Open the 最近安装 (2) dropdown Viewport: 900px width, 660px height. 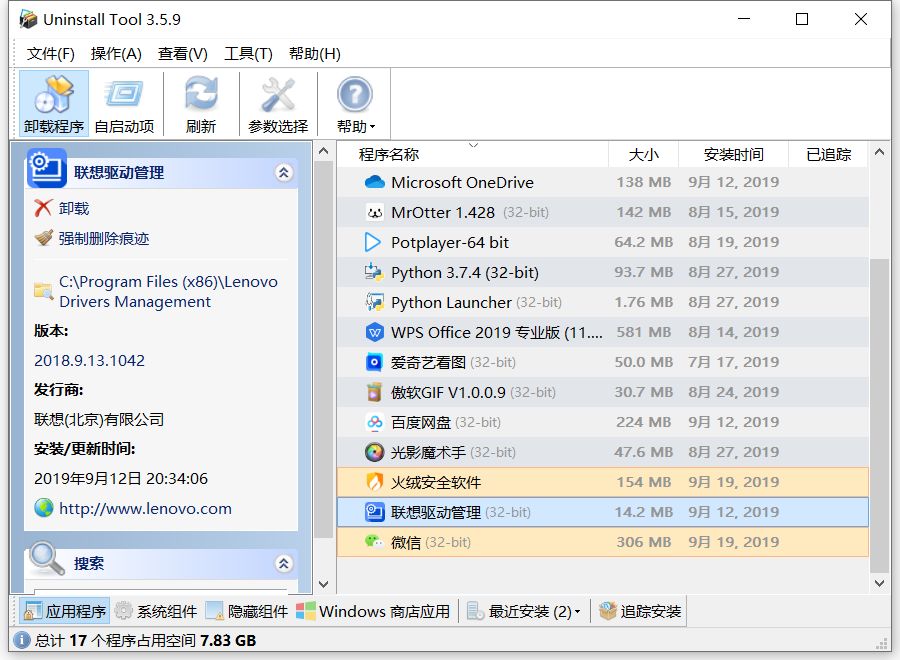coord(523,611)
